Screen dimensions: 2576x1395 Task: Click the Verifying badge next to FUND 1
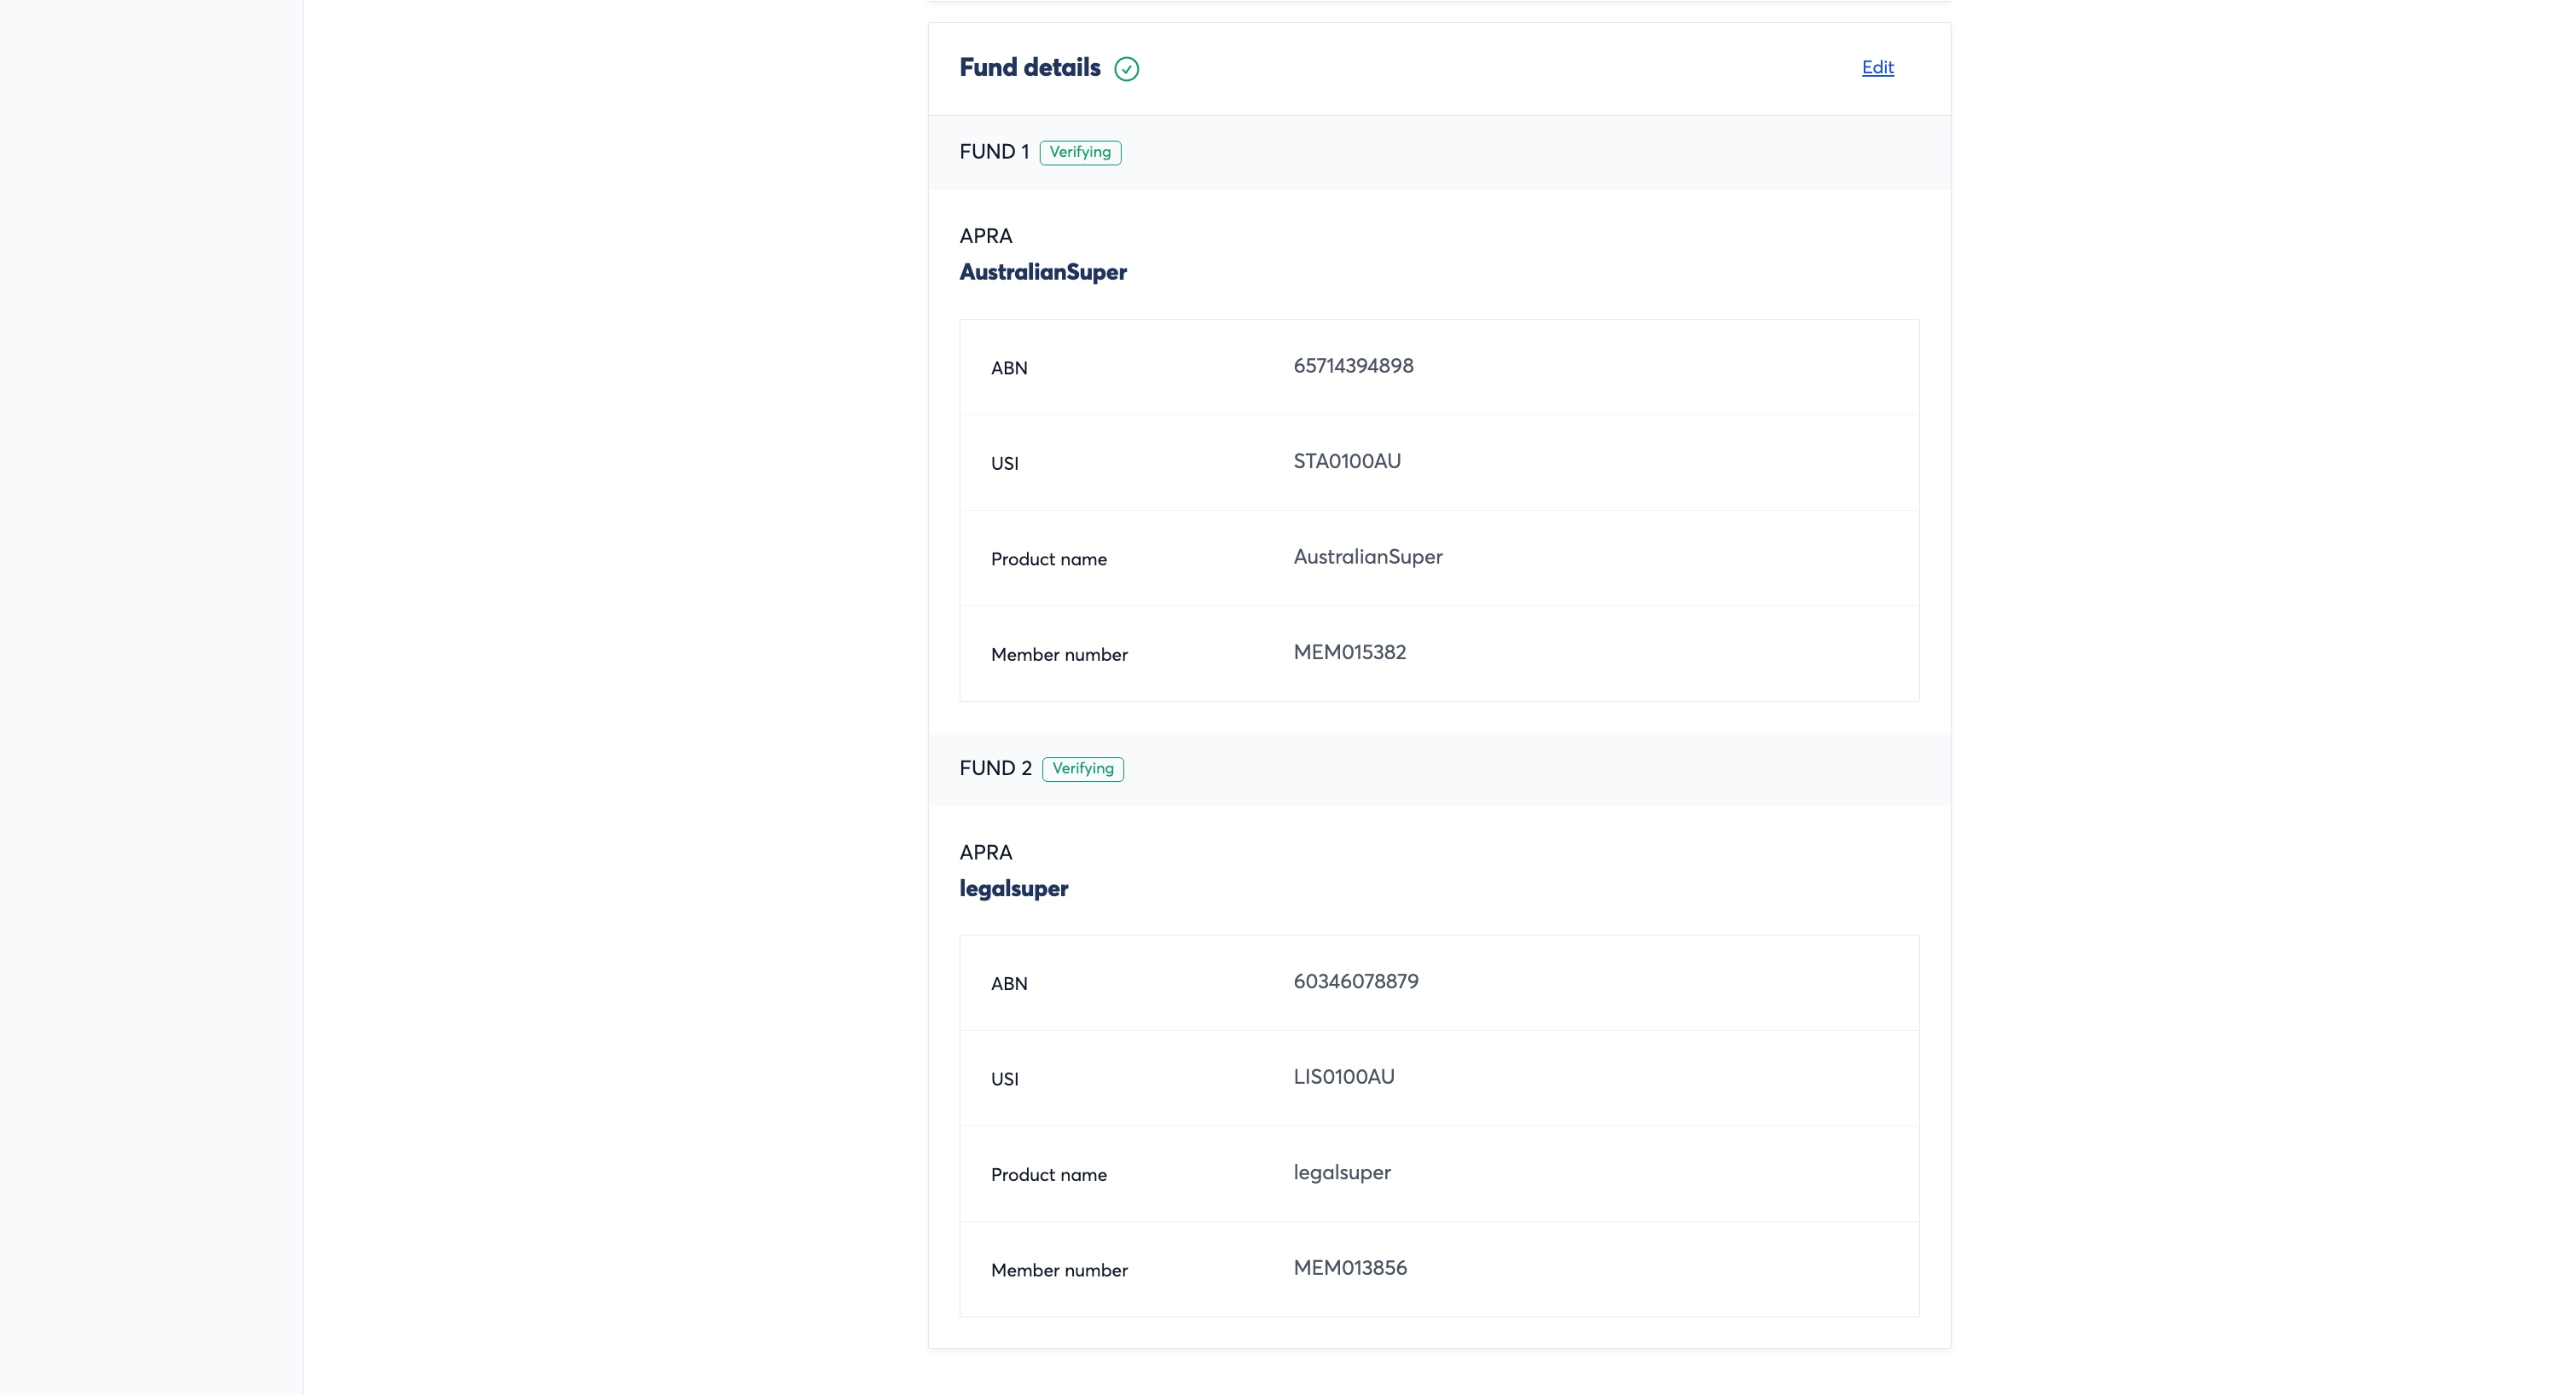coord(1080,152)
